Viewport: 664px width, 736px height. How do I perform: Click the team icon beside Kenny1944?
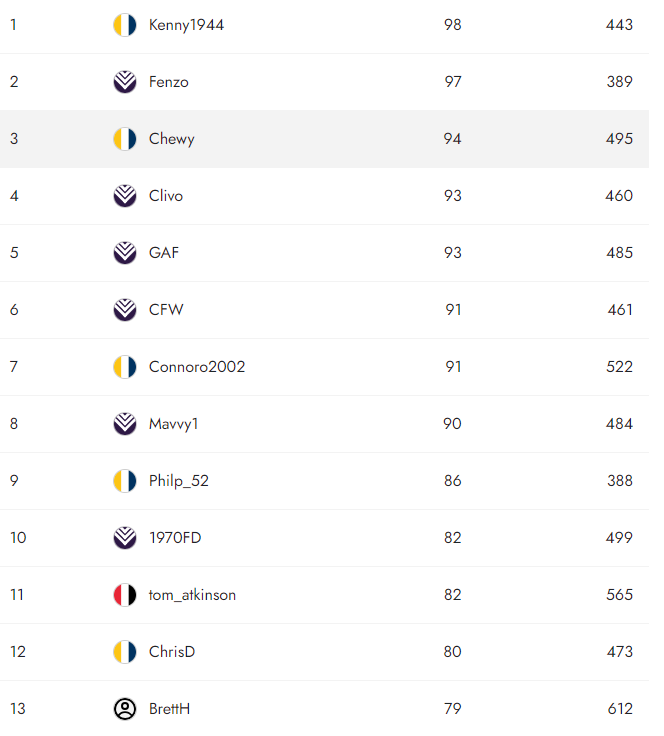pos(124,25)
